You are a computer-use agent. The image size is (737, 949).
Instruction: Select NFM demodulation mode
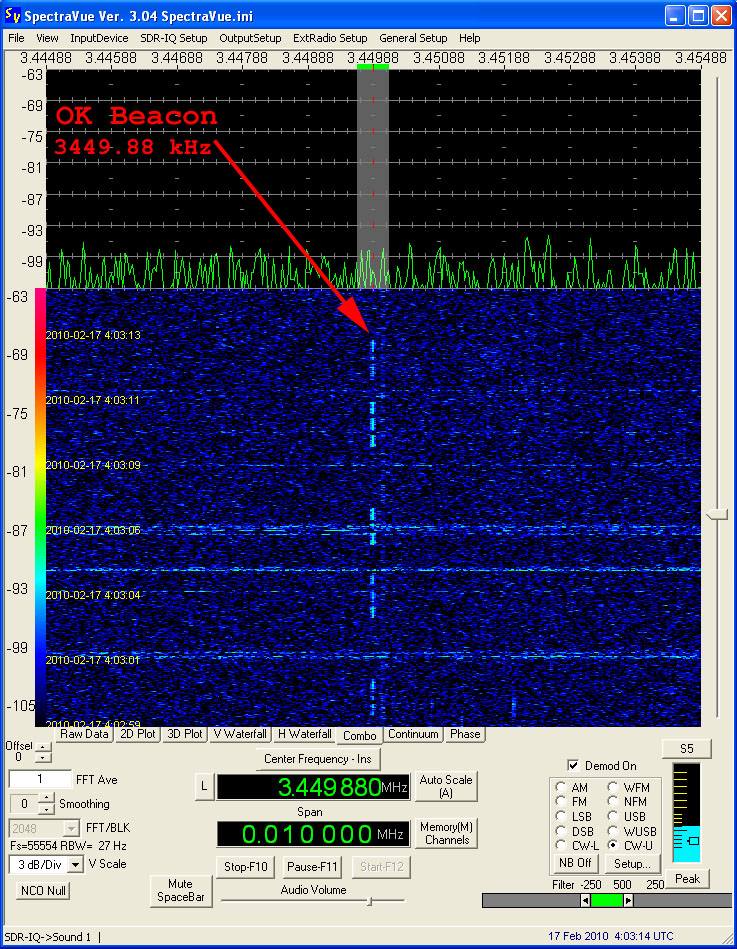tap(613, 801)
